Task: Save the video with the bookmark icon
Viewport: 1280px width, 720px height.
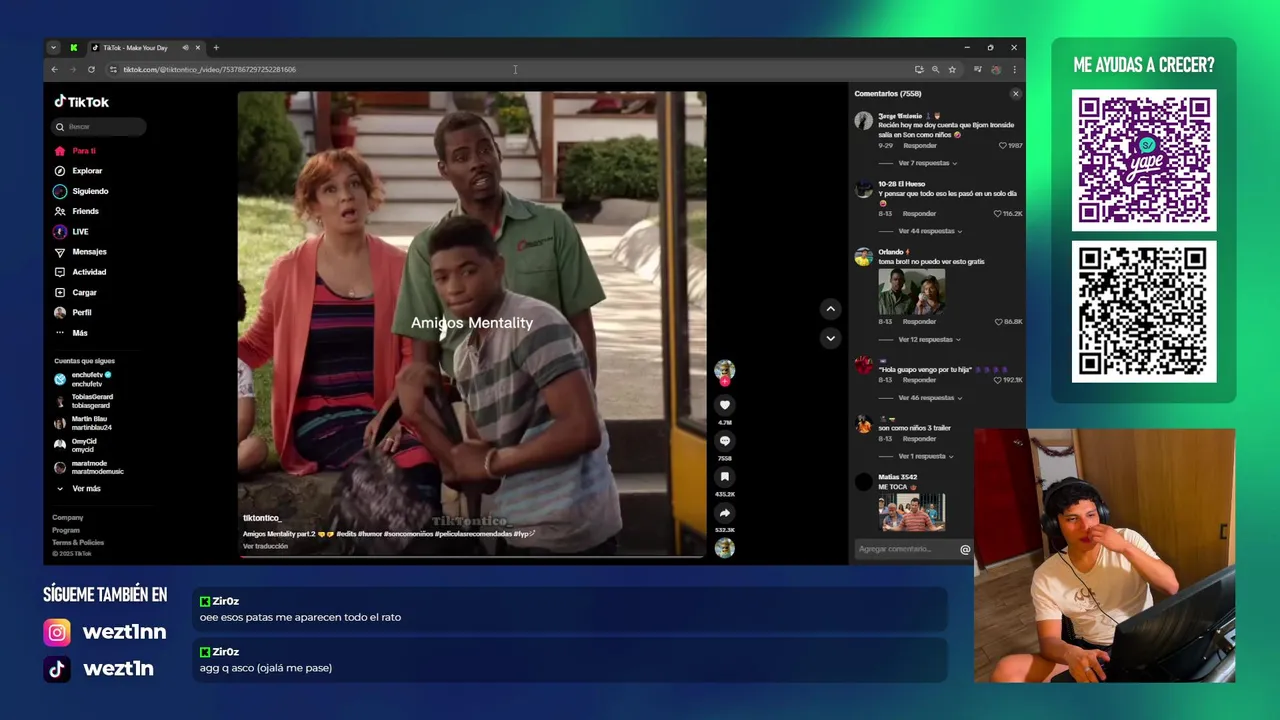Action: (725, 477)
